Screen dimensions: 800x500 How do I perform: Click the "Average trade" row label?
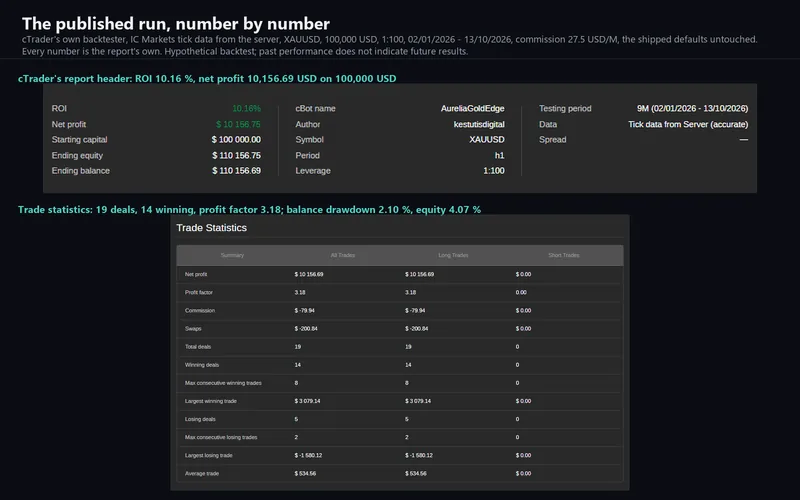click(x=202, y=473)
